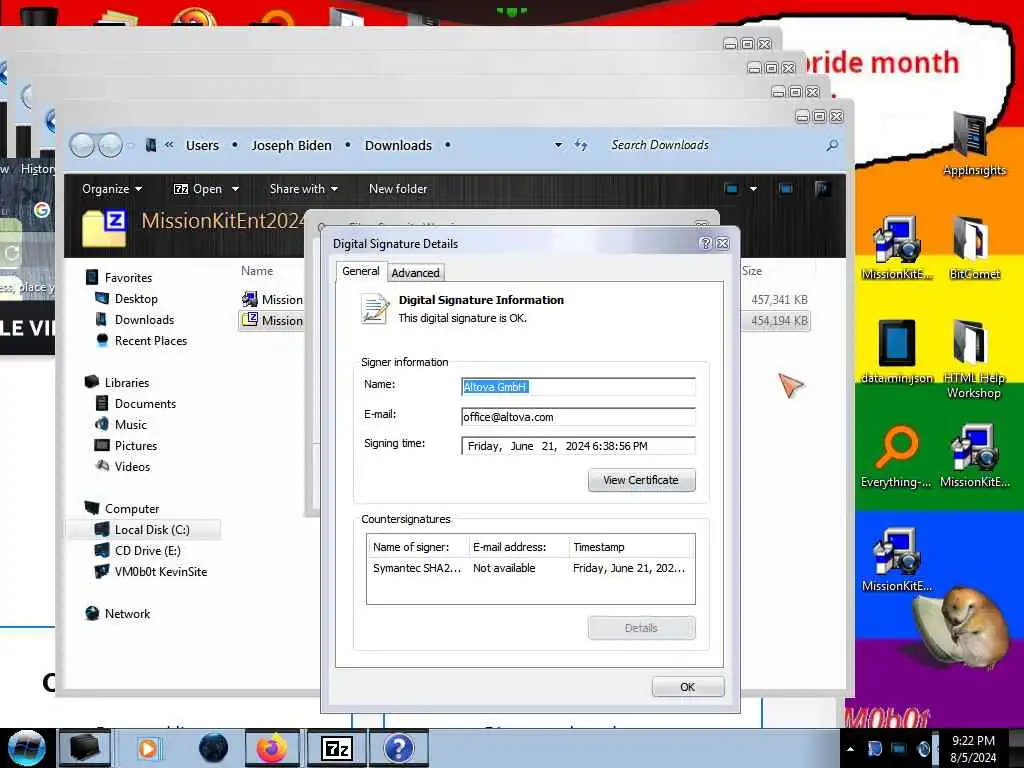
Task: Click the Timestamp column header
Action: coord(631,547)
